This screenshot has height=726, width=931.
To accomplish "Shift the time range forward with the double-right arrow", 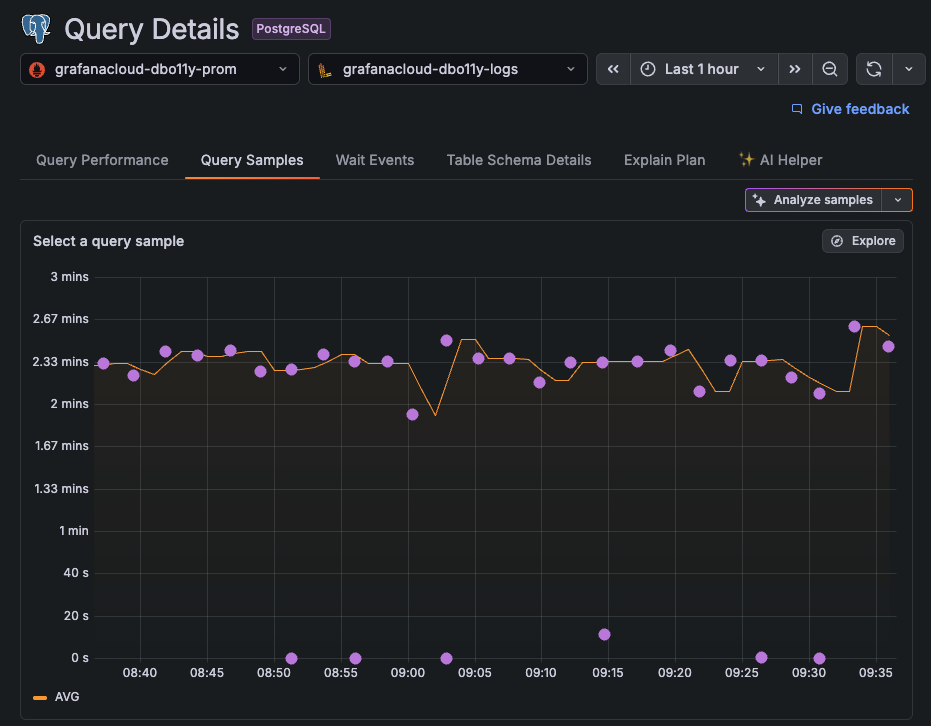I will pos(795,68).
